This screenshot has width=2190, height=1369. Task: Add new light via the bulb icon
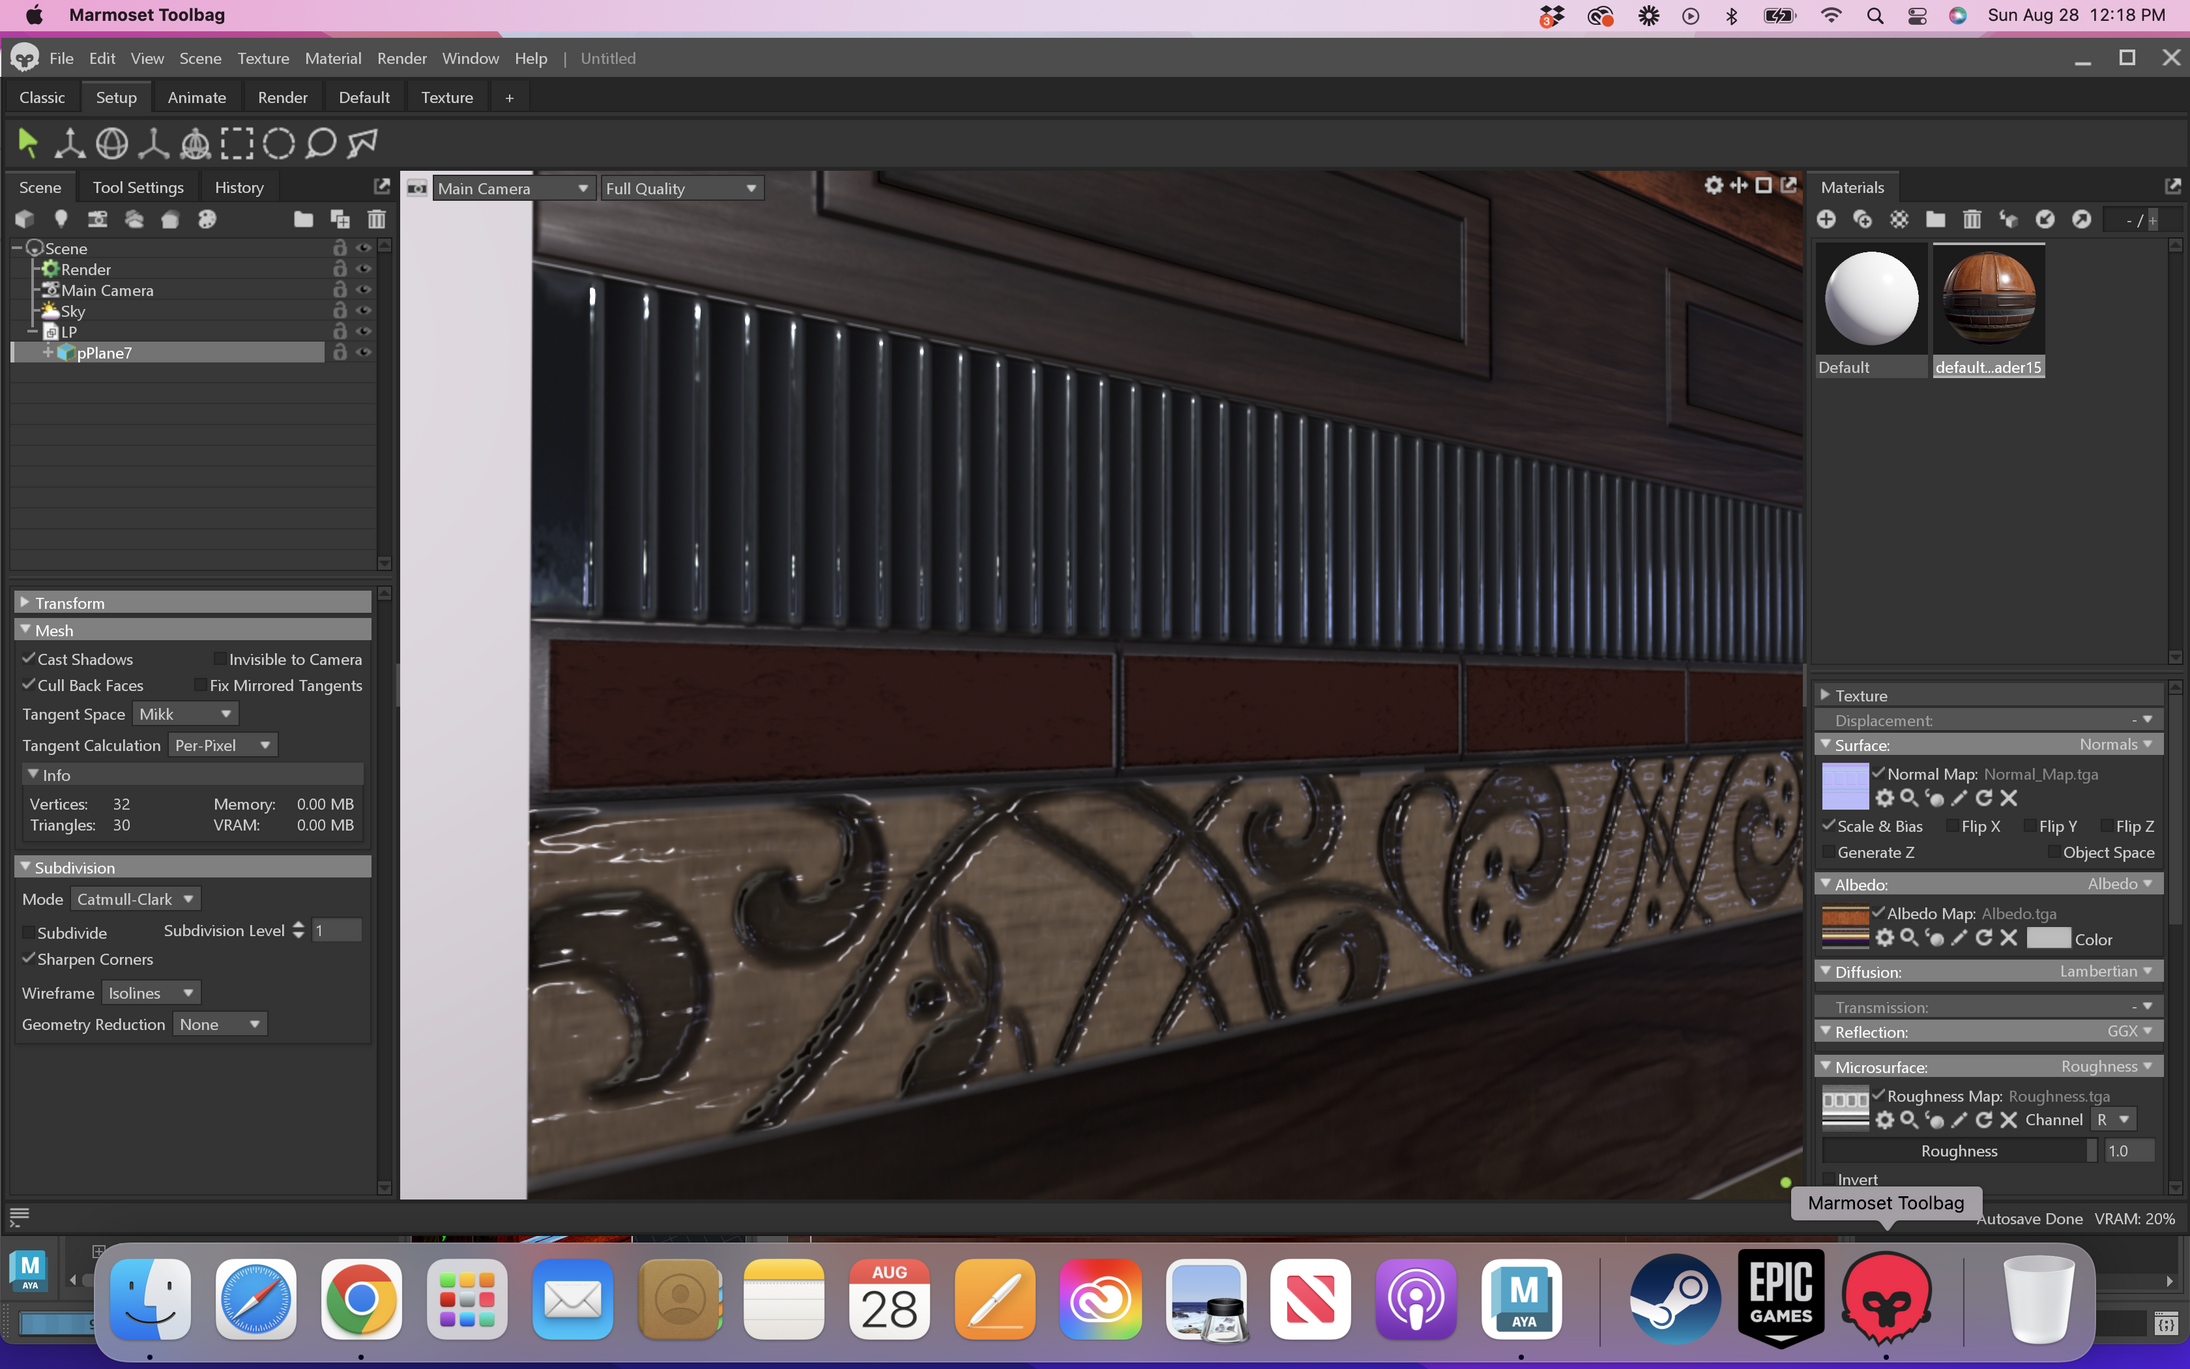click(61, 219)
